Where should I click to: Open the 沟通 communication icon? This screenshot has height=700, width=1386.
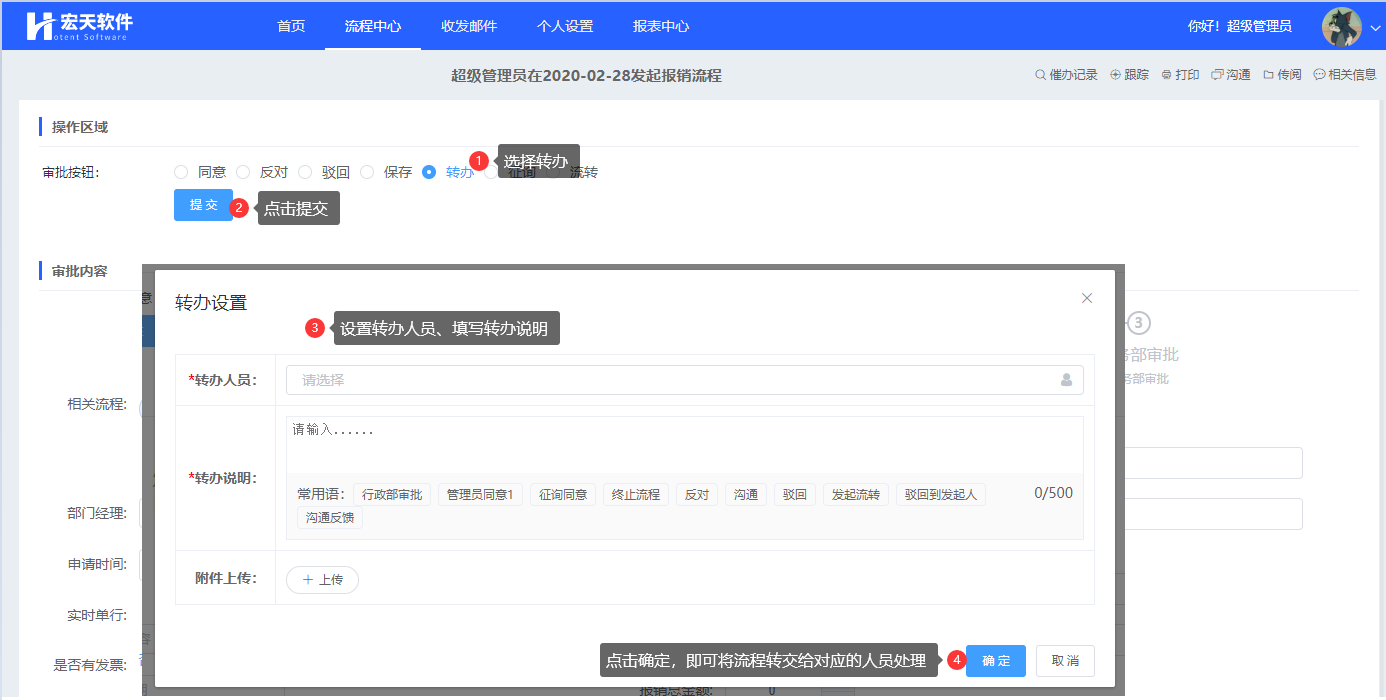pyautogui.click(x=1216, y=75)
